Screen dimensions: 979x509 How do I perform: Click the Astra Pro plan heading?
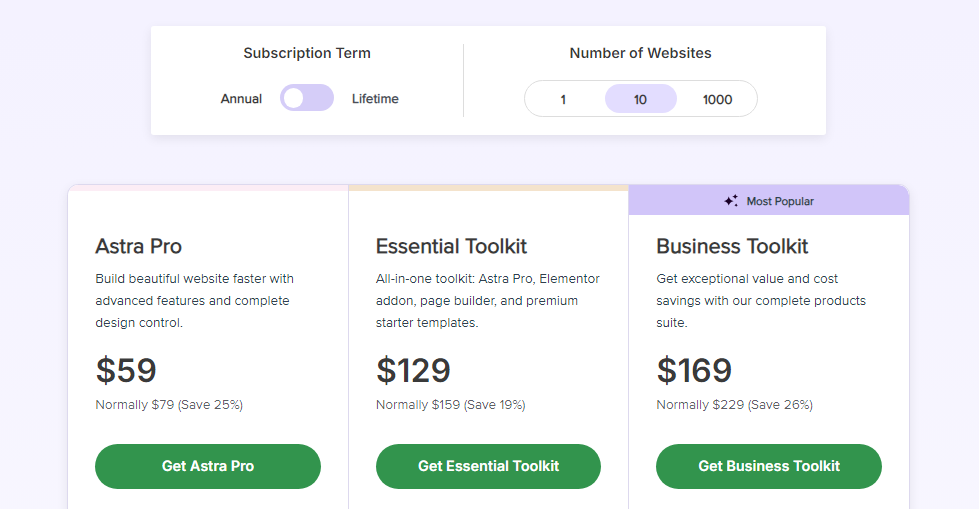[139, 246]
